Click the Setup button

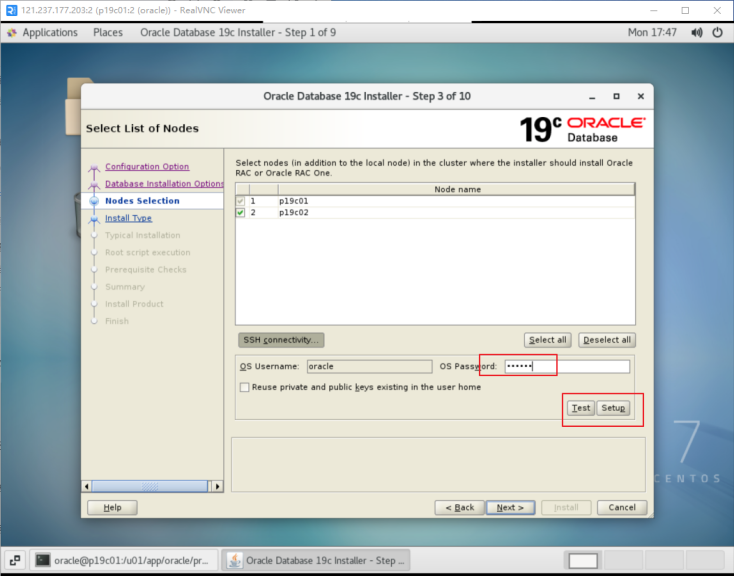[613, 408]
